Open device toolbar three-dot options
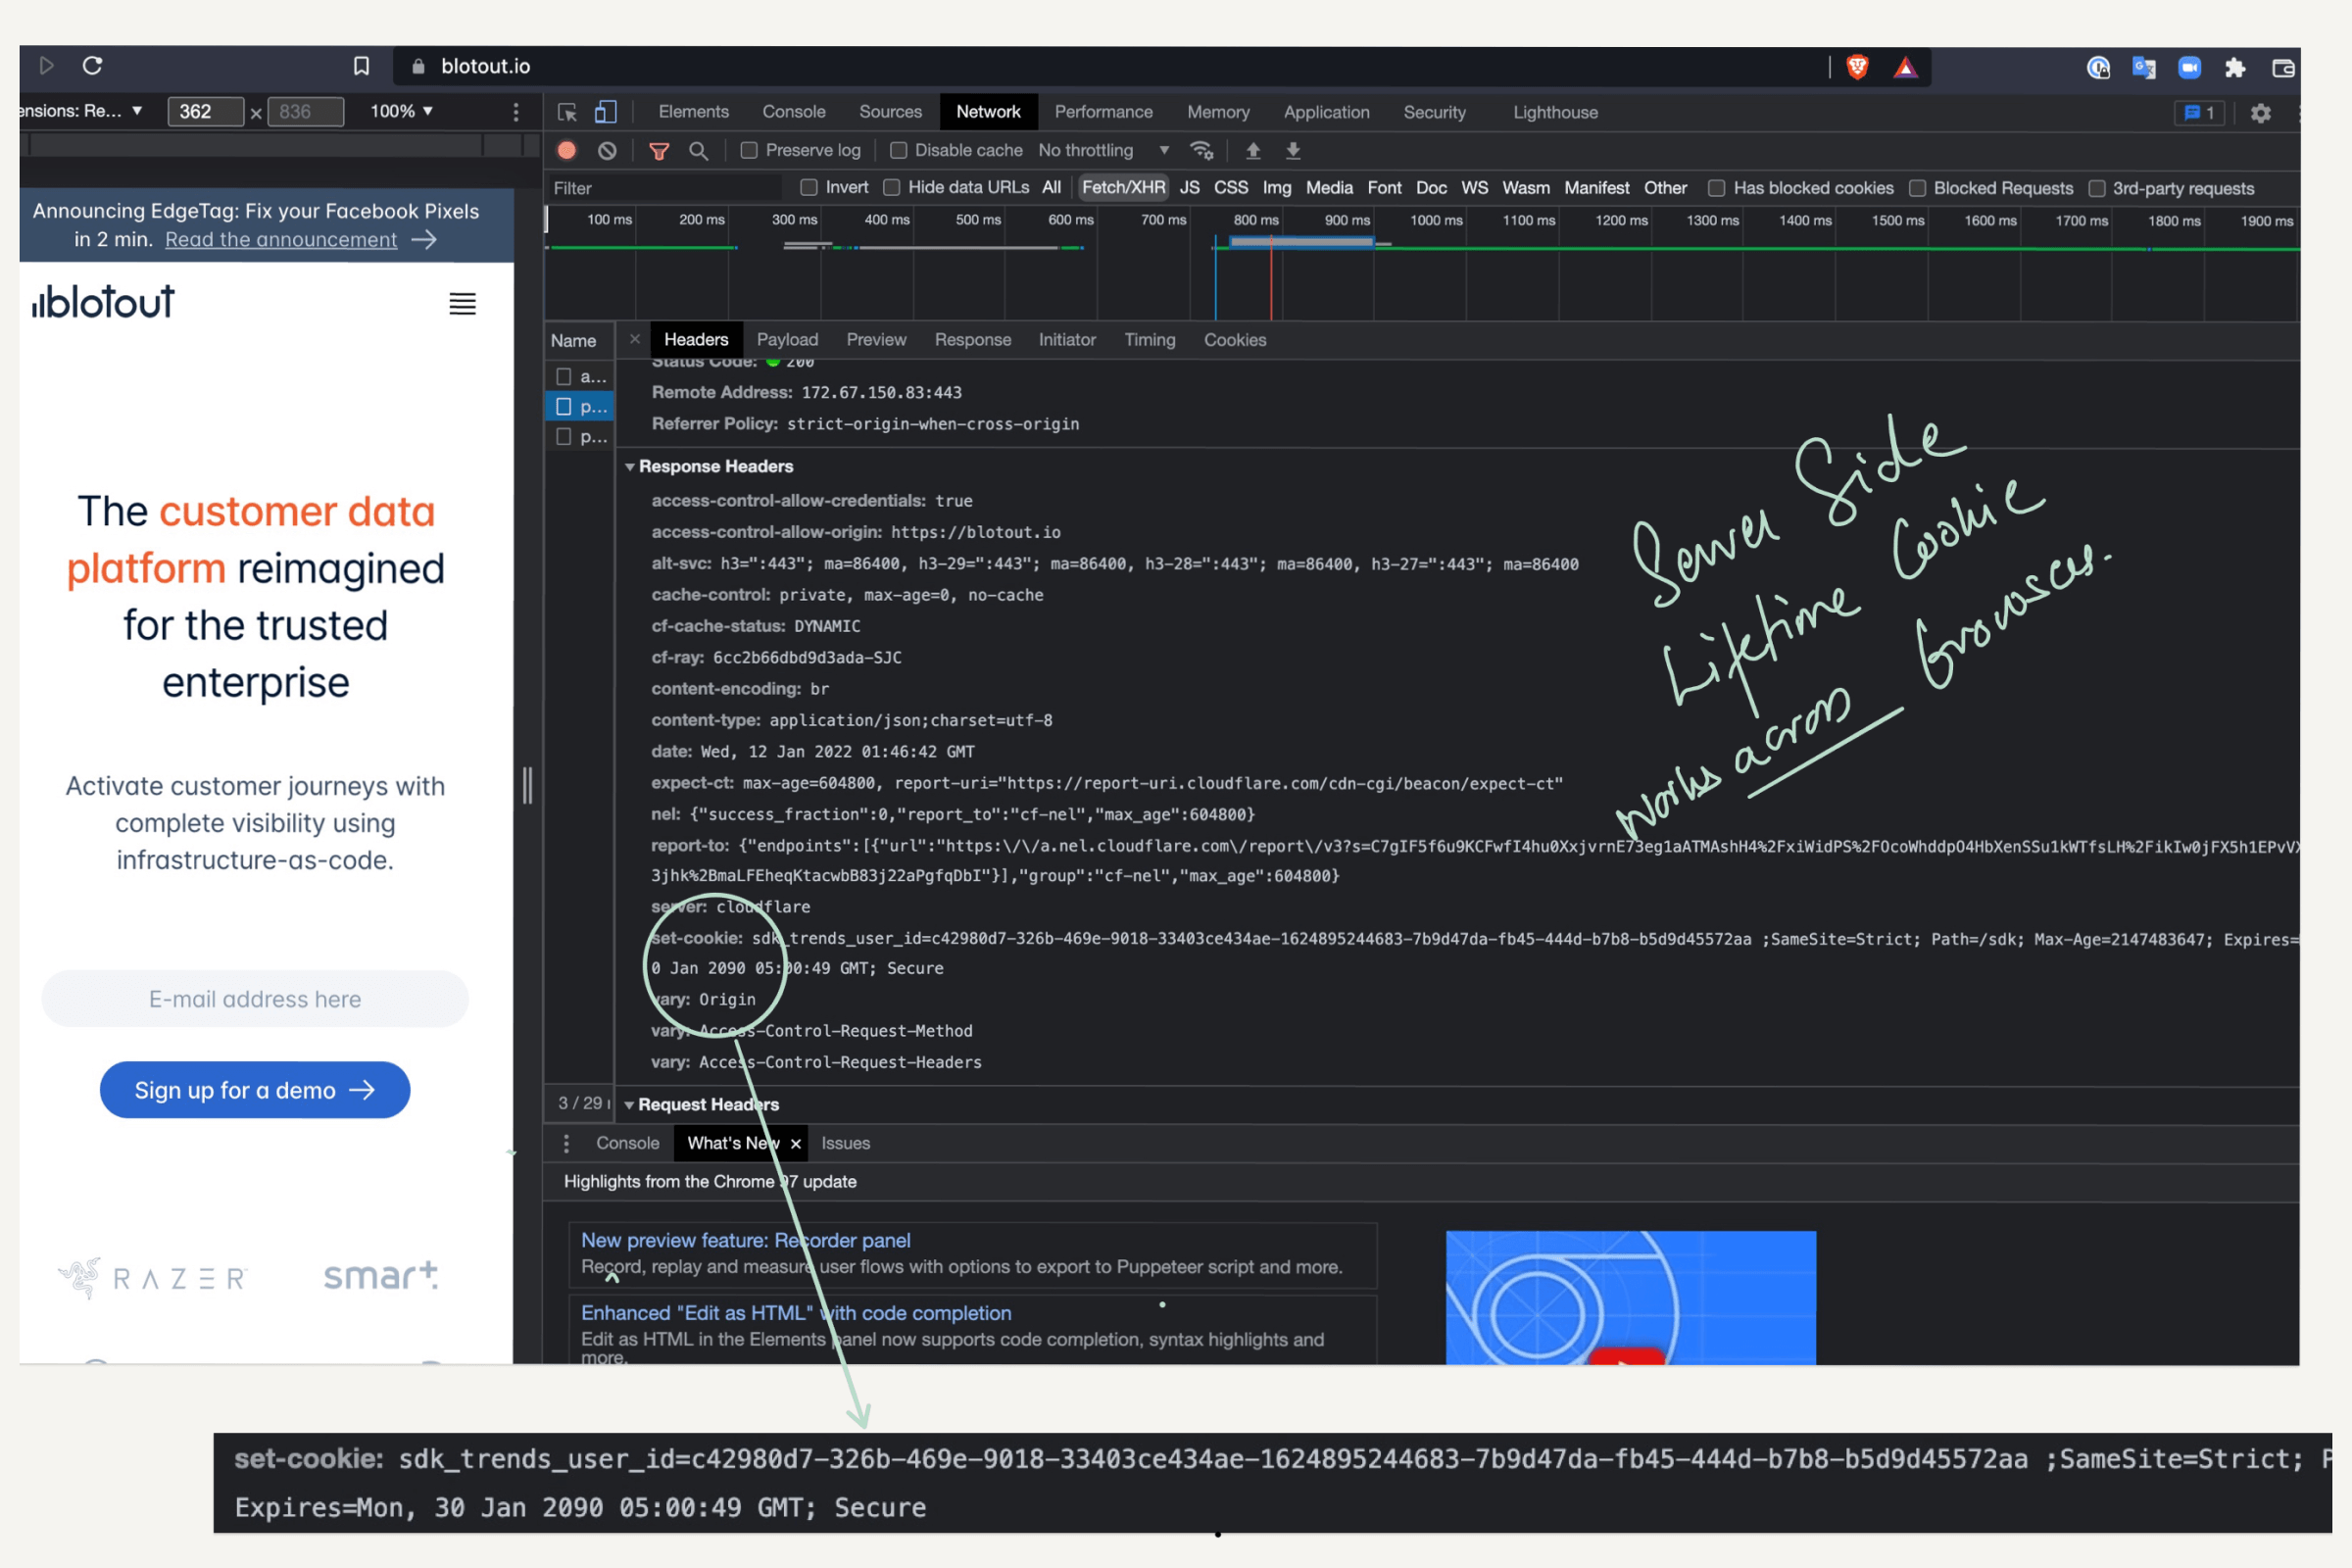Screen dimensions: 2352x1568 tap(516, 112)
